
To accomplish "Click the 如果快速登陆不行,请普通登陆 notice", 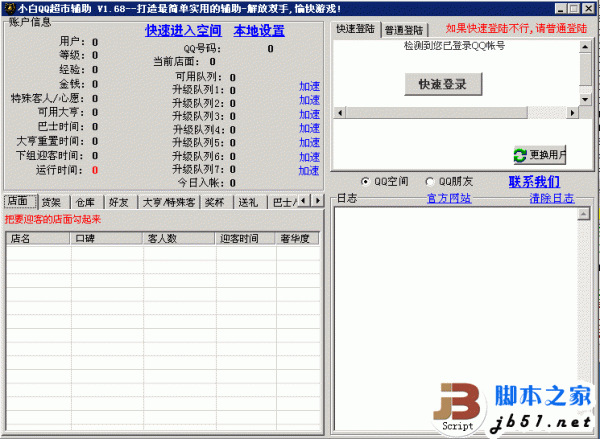I will tap(516, 28).
